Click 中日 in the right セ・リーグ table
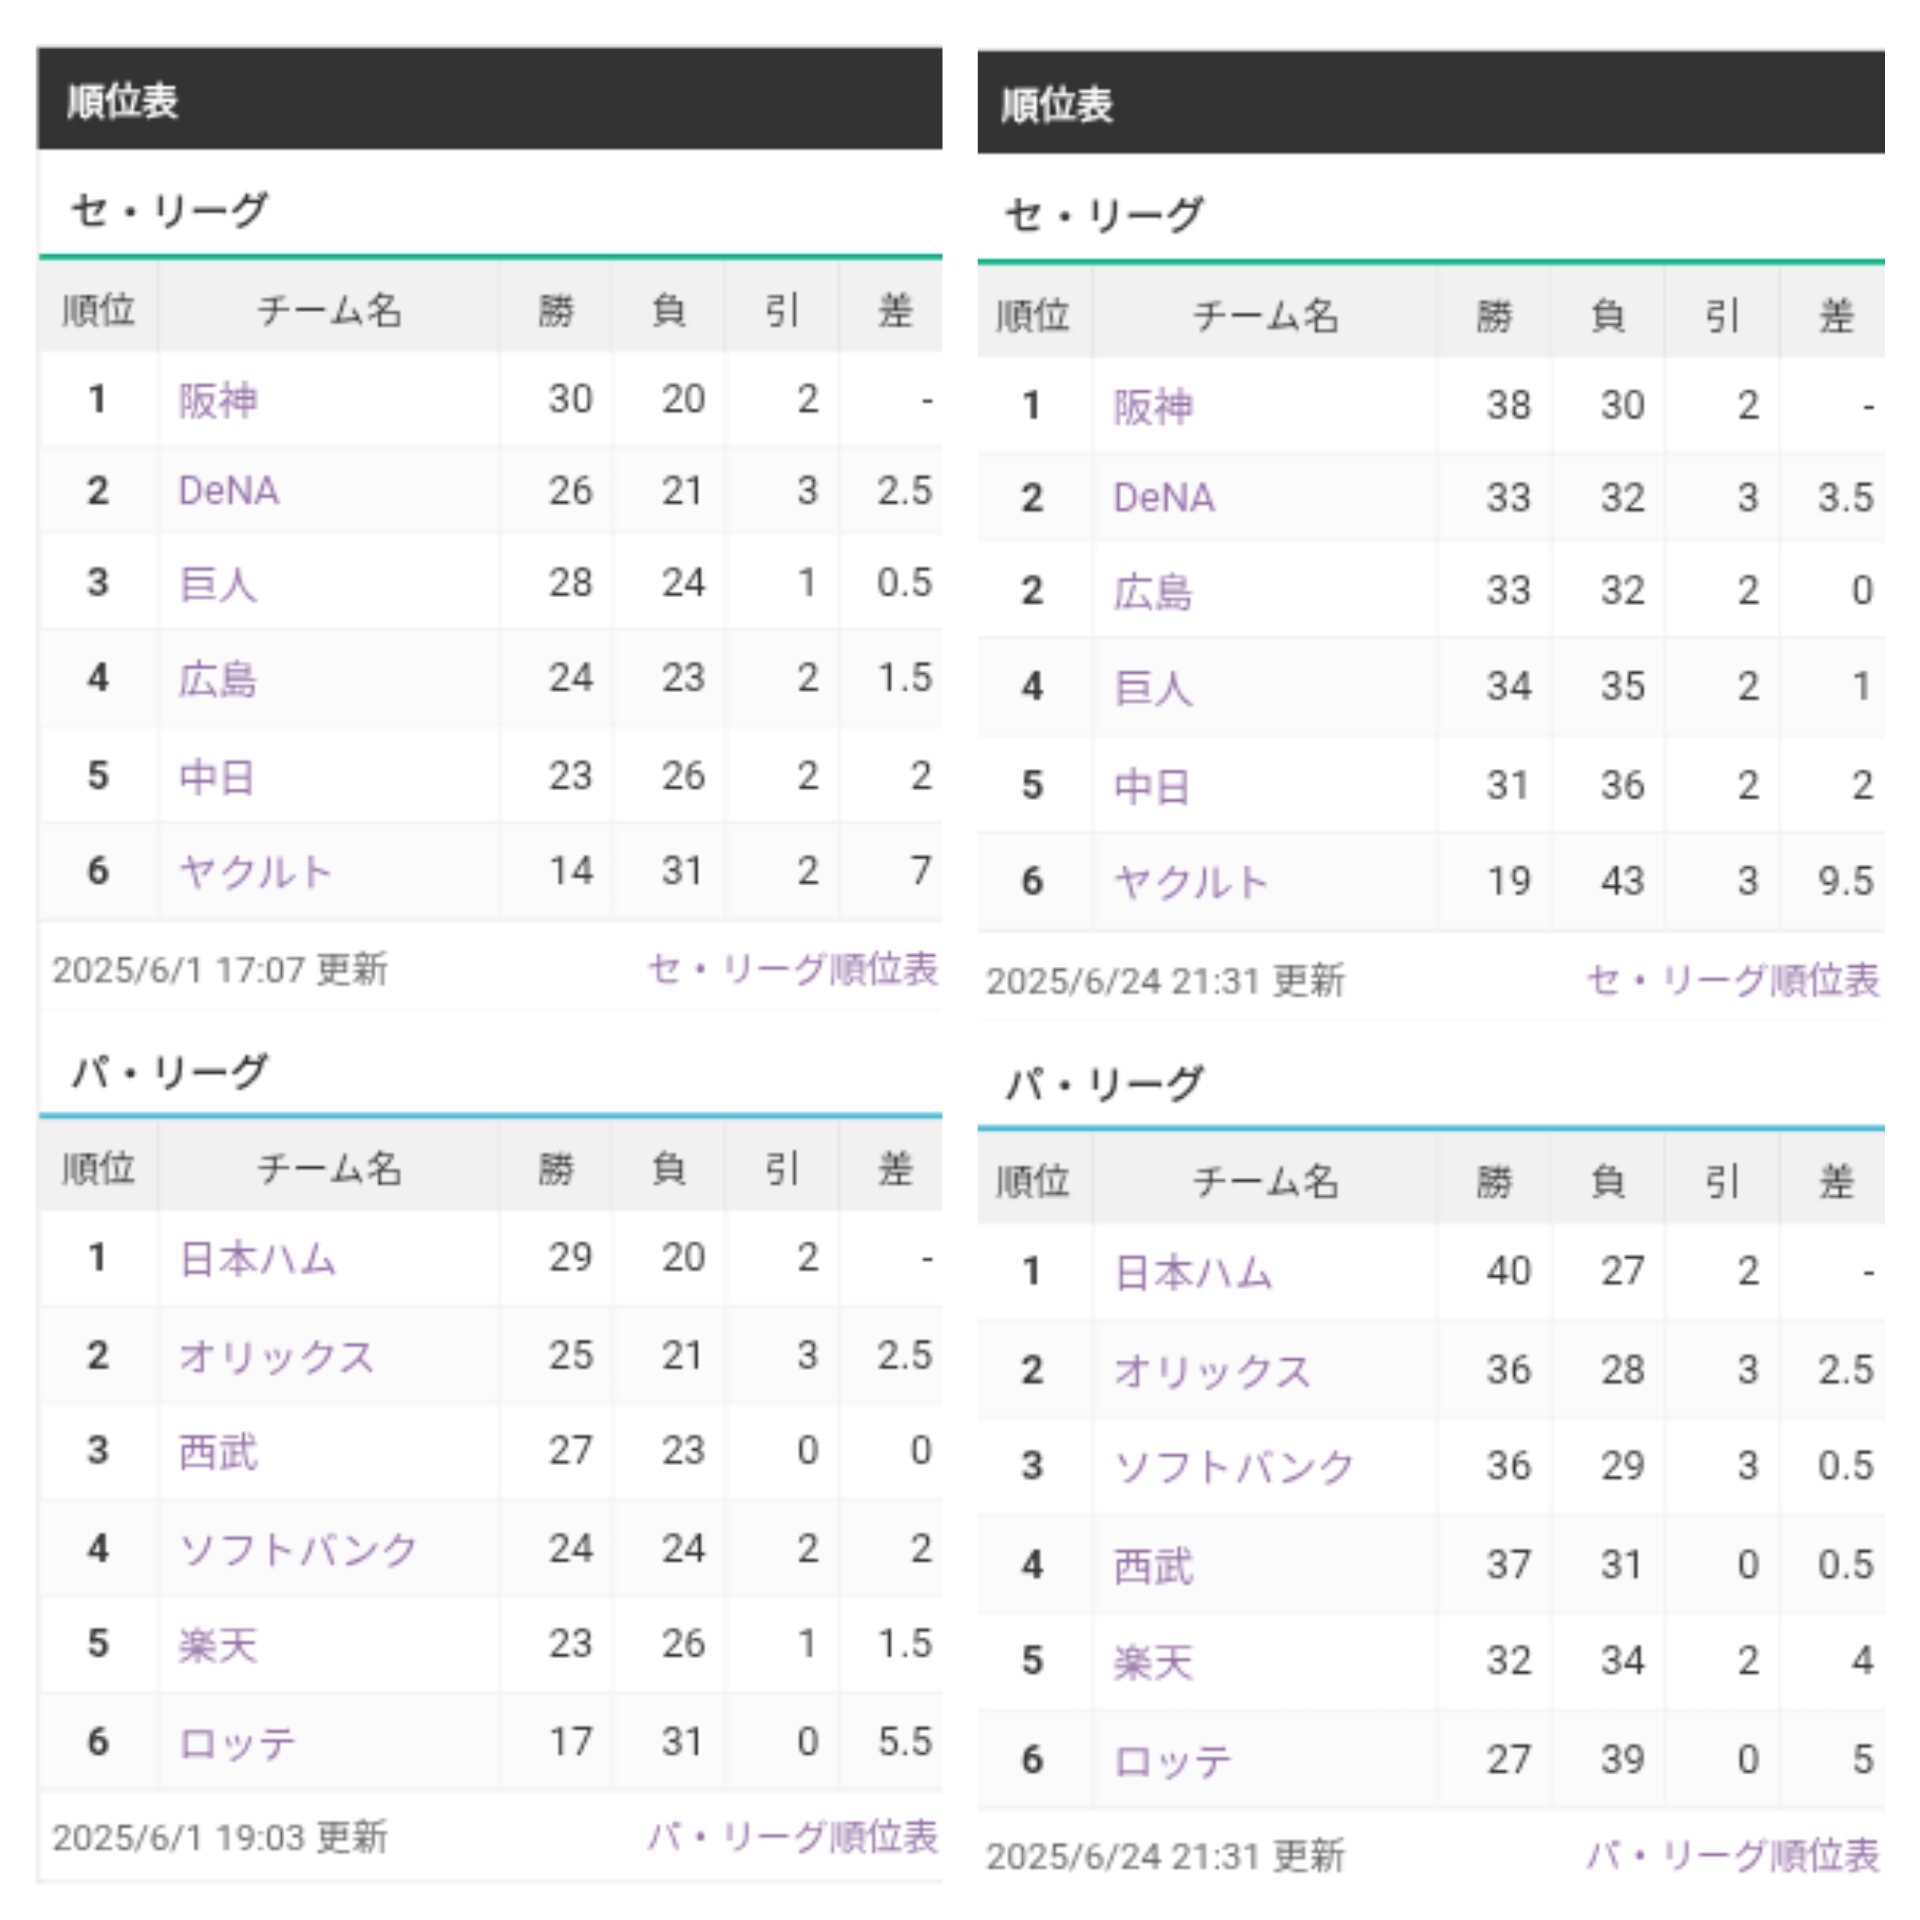Viewport: 1920px width, 1920px height. (x=1153, y=786)
